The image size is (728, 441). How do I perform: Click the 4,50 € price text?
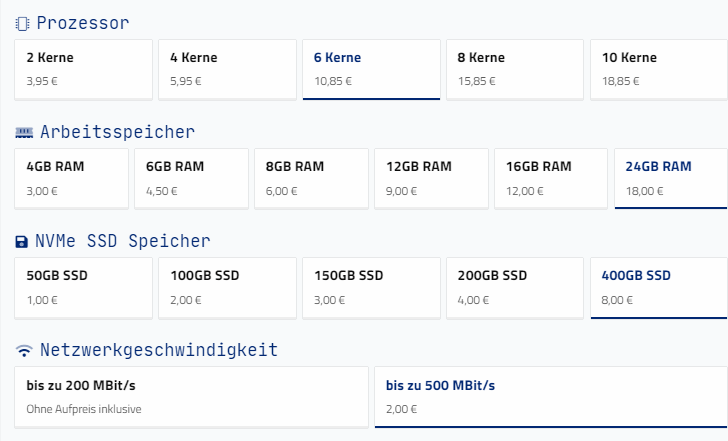[162, 191]
